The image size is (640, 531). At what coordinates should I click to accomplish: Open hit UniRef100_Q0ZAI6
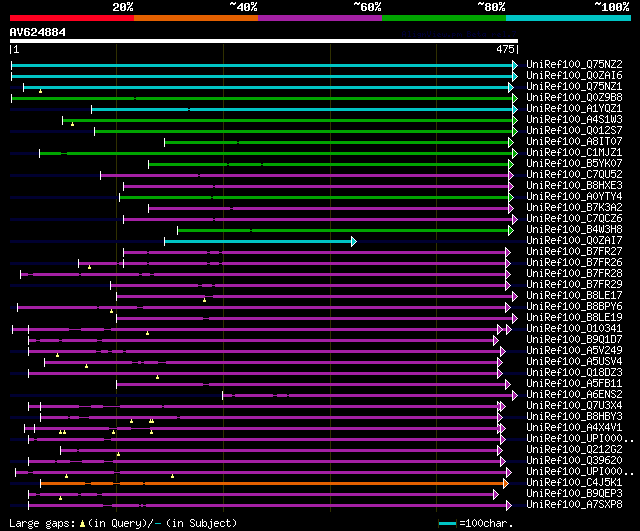coord(574,75)
